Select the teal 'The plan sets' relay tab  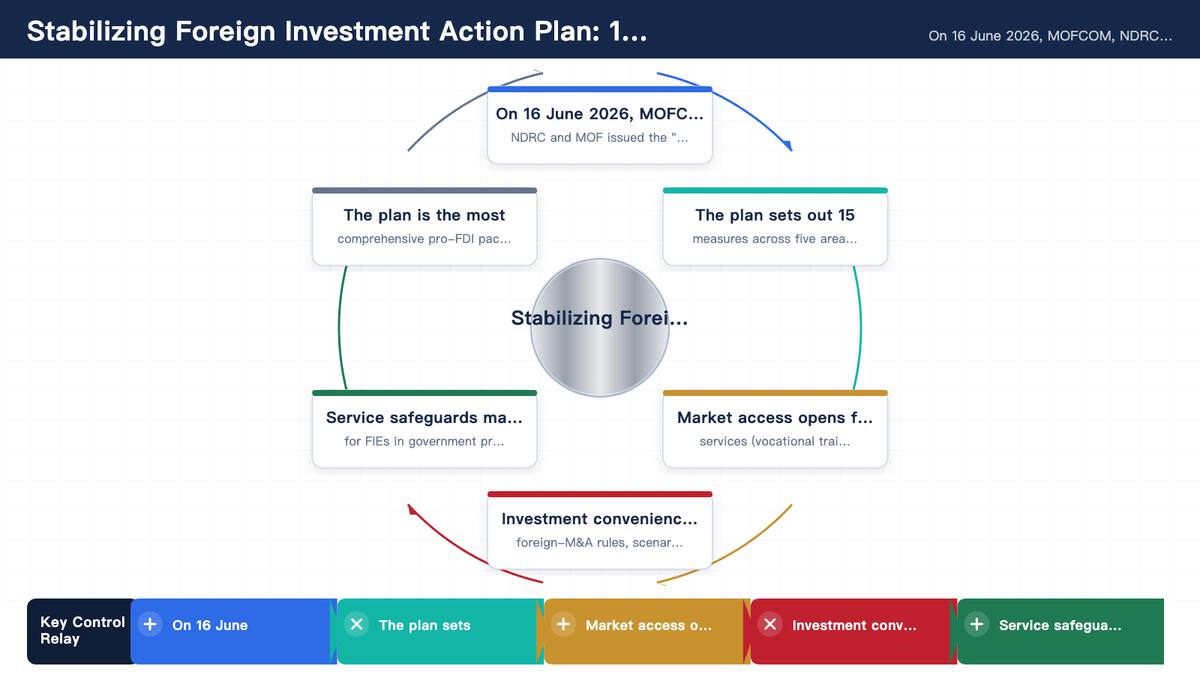440,631
